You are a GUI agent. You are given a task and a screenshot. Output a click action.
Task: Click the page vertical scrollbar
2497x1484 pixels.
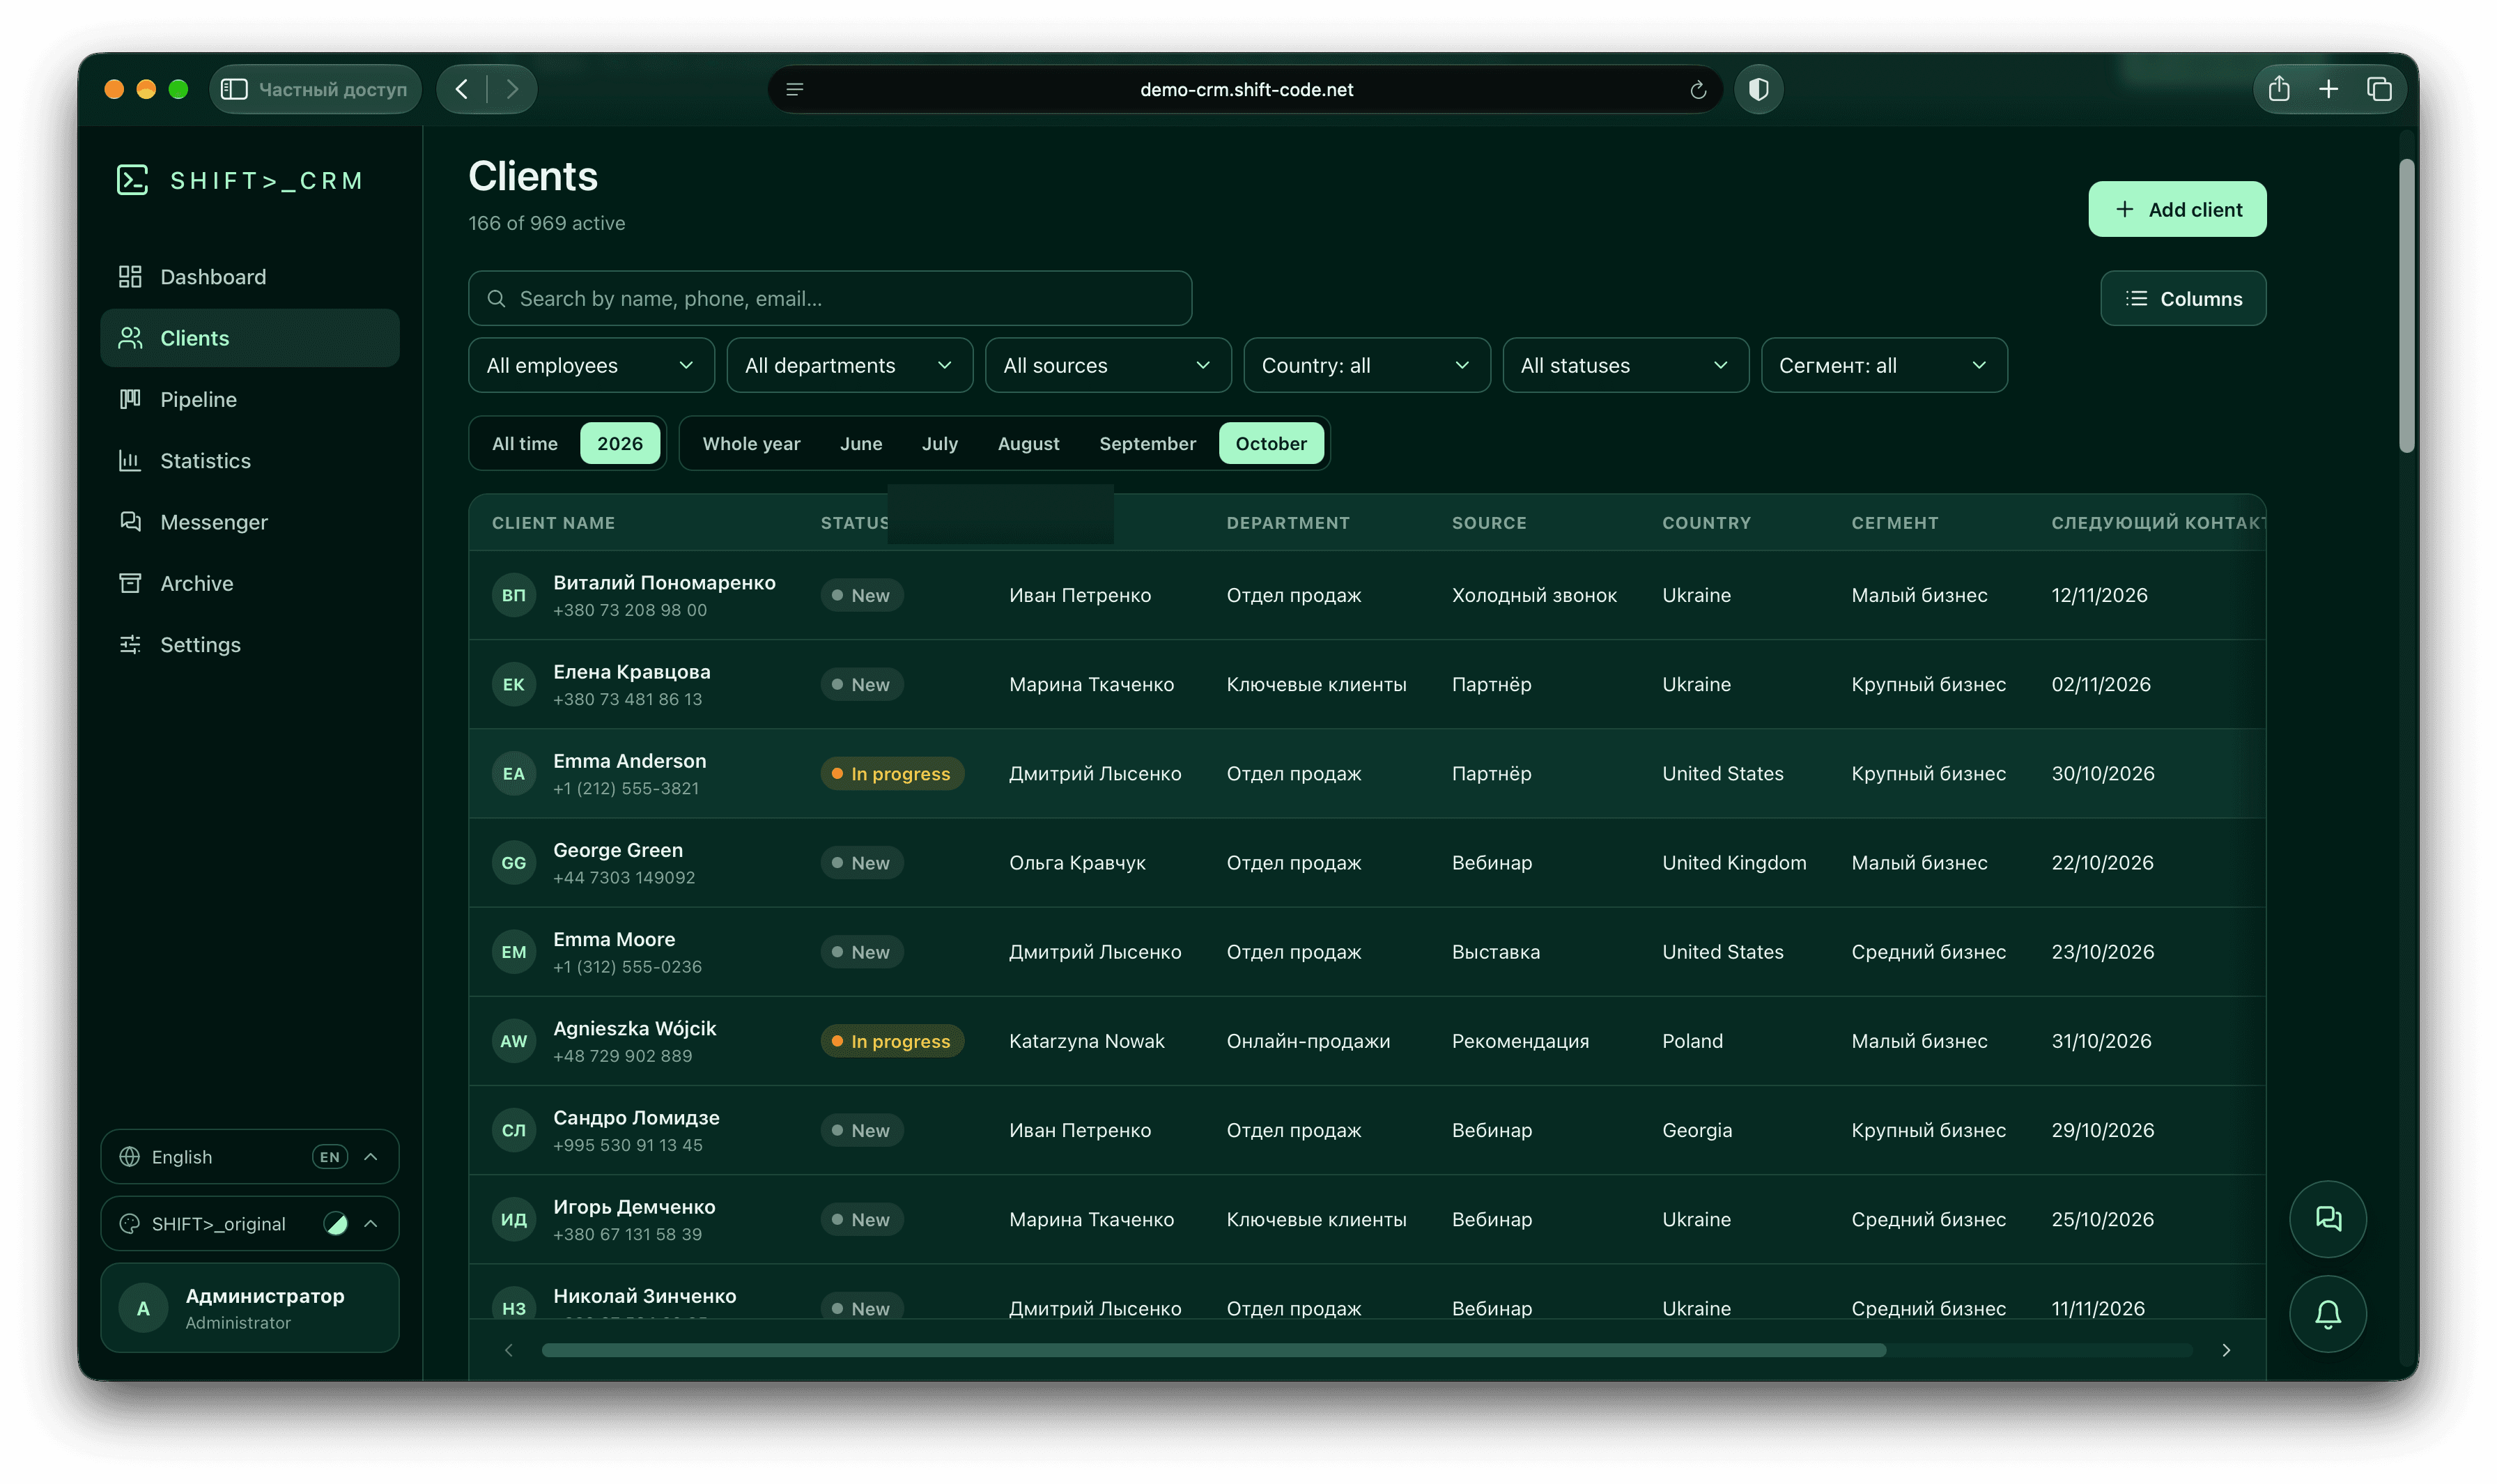[2406, 306]
